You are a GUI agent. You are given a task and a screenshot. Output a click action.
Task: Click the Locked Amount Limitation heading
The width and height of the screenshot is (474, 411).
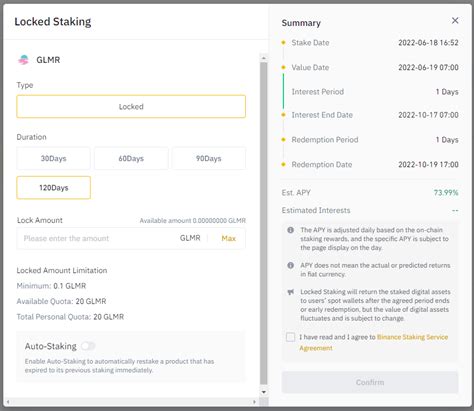62,270
